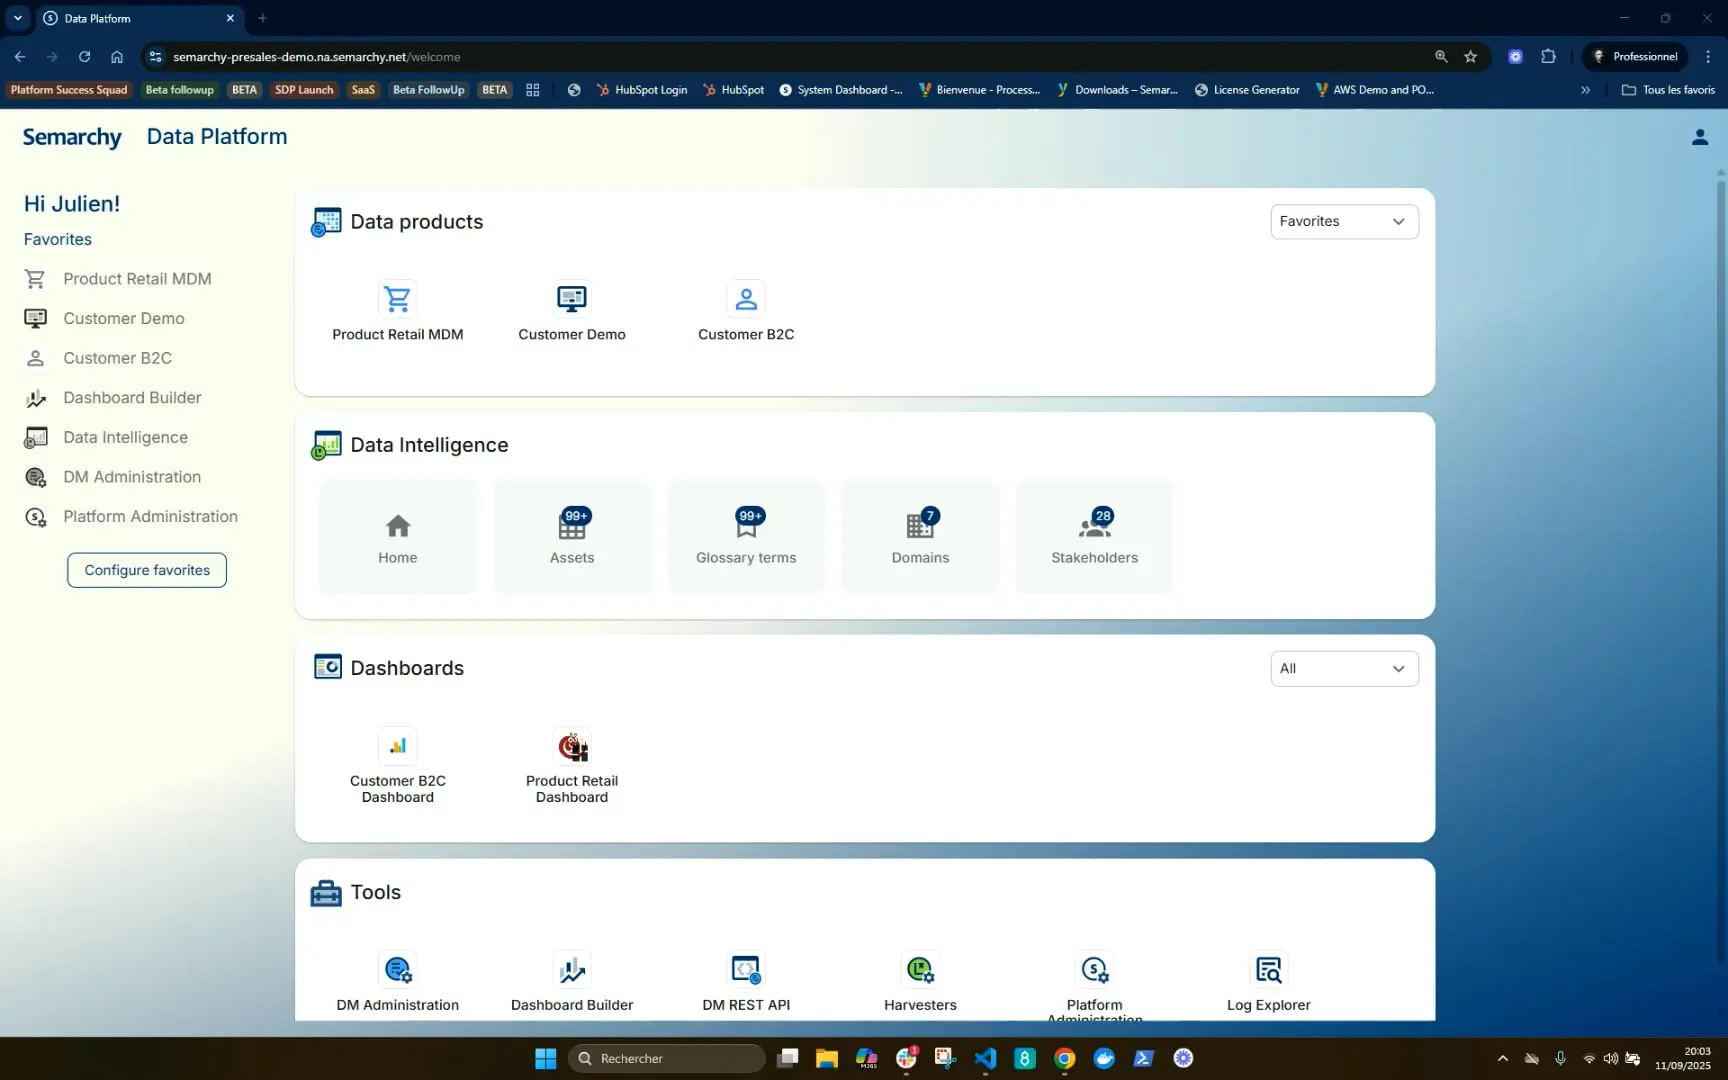Open Customer B2C data product icon
The width and height of the screenshot is (1728, 1080).
(745, 299)
